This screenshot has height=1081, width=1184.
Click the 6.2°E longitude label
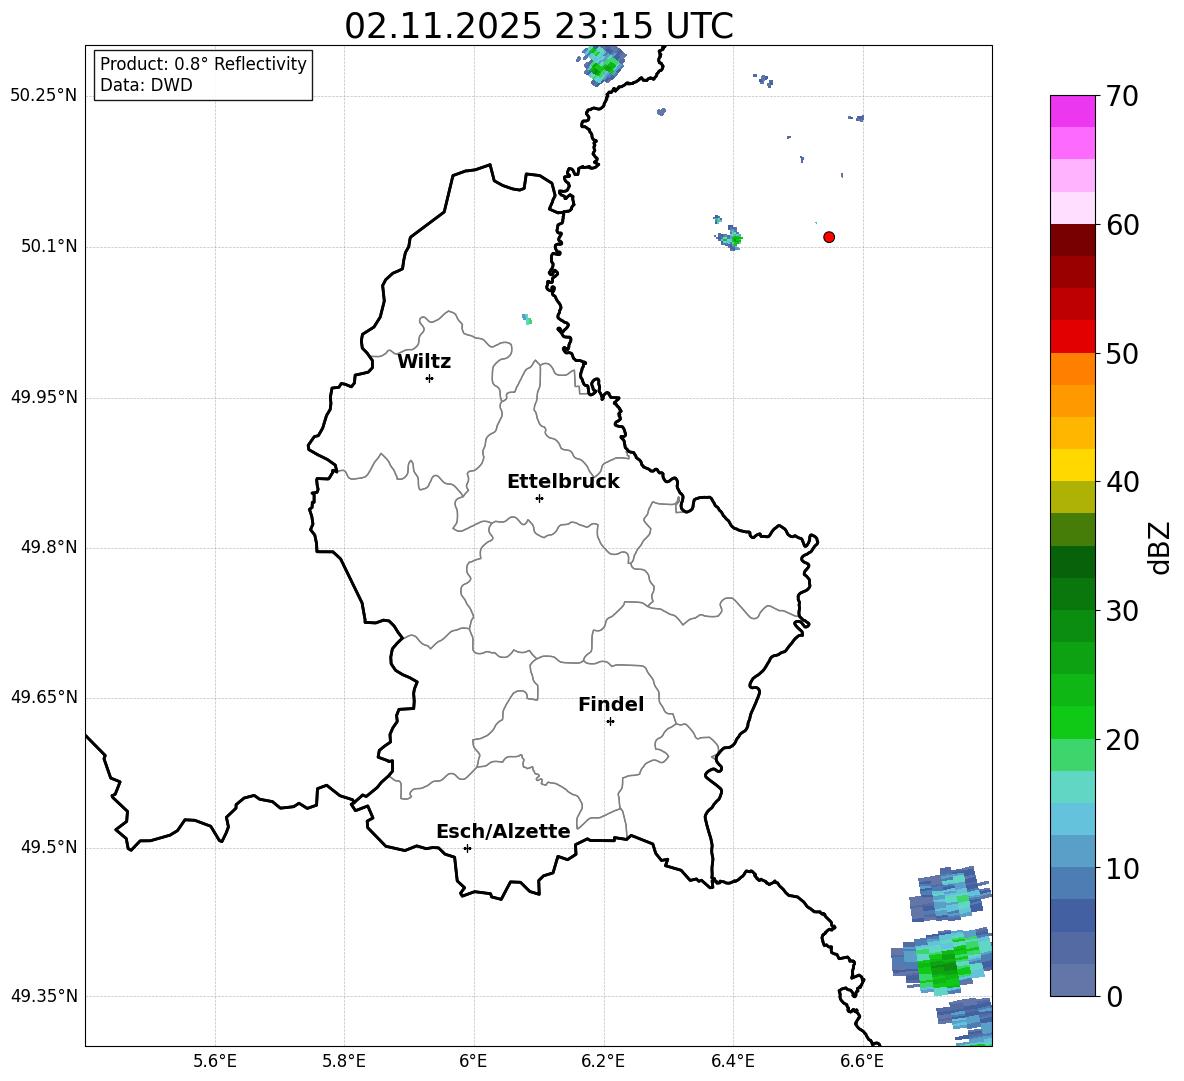point(603,1061)
